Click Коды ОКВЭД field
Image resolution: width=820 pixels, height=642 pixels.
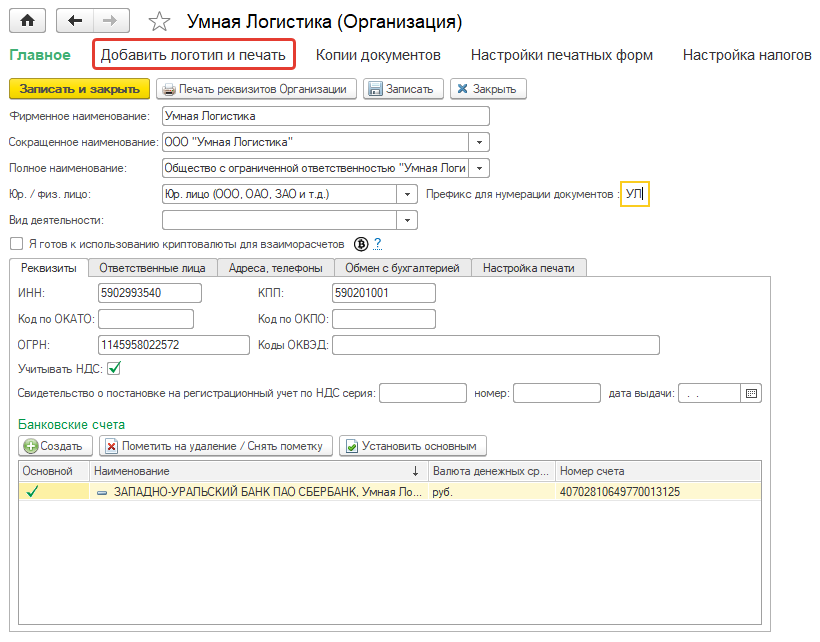(x=496, y=345)
